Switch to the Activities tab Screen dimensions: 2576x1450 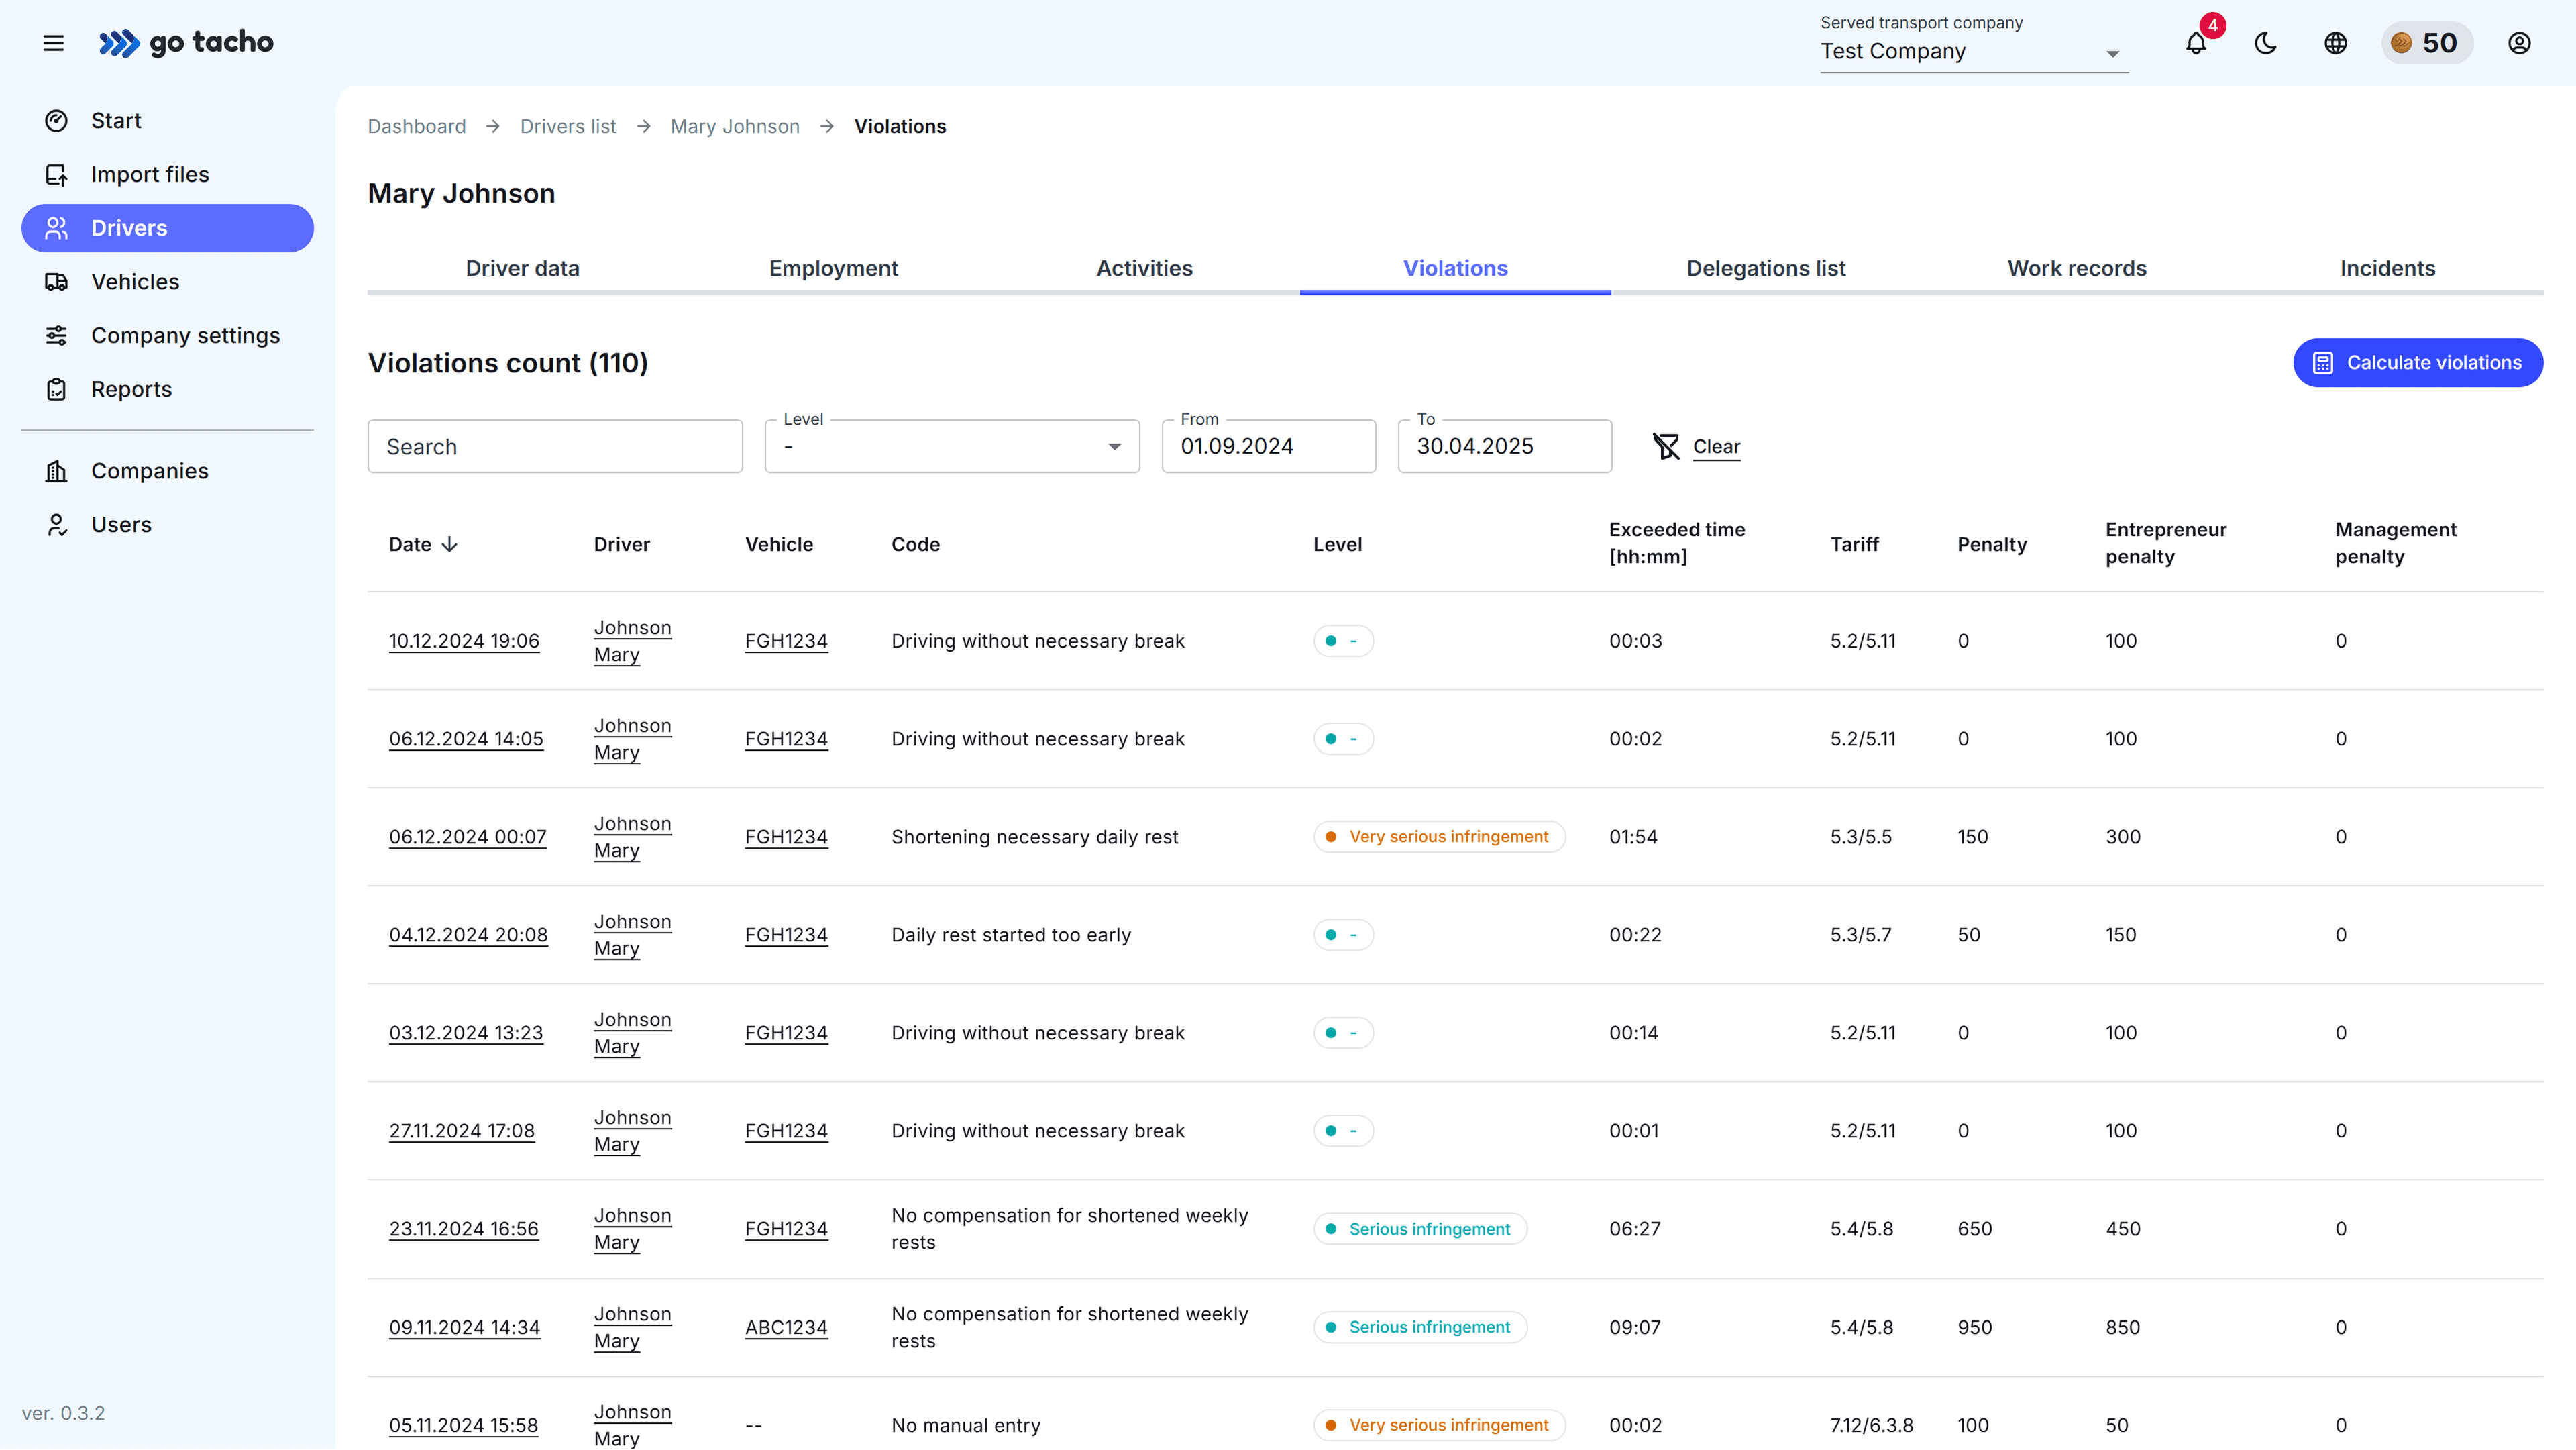click(1144, 268)
